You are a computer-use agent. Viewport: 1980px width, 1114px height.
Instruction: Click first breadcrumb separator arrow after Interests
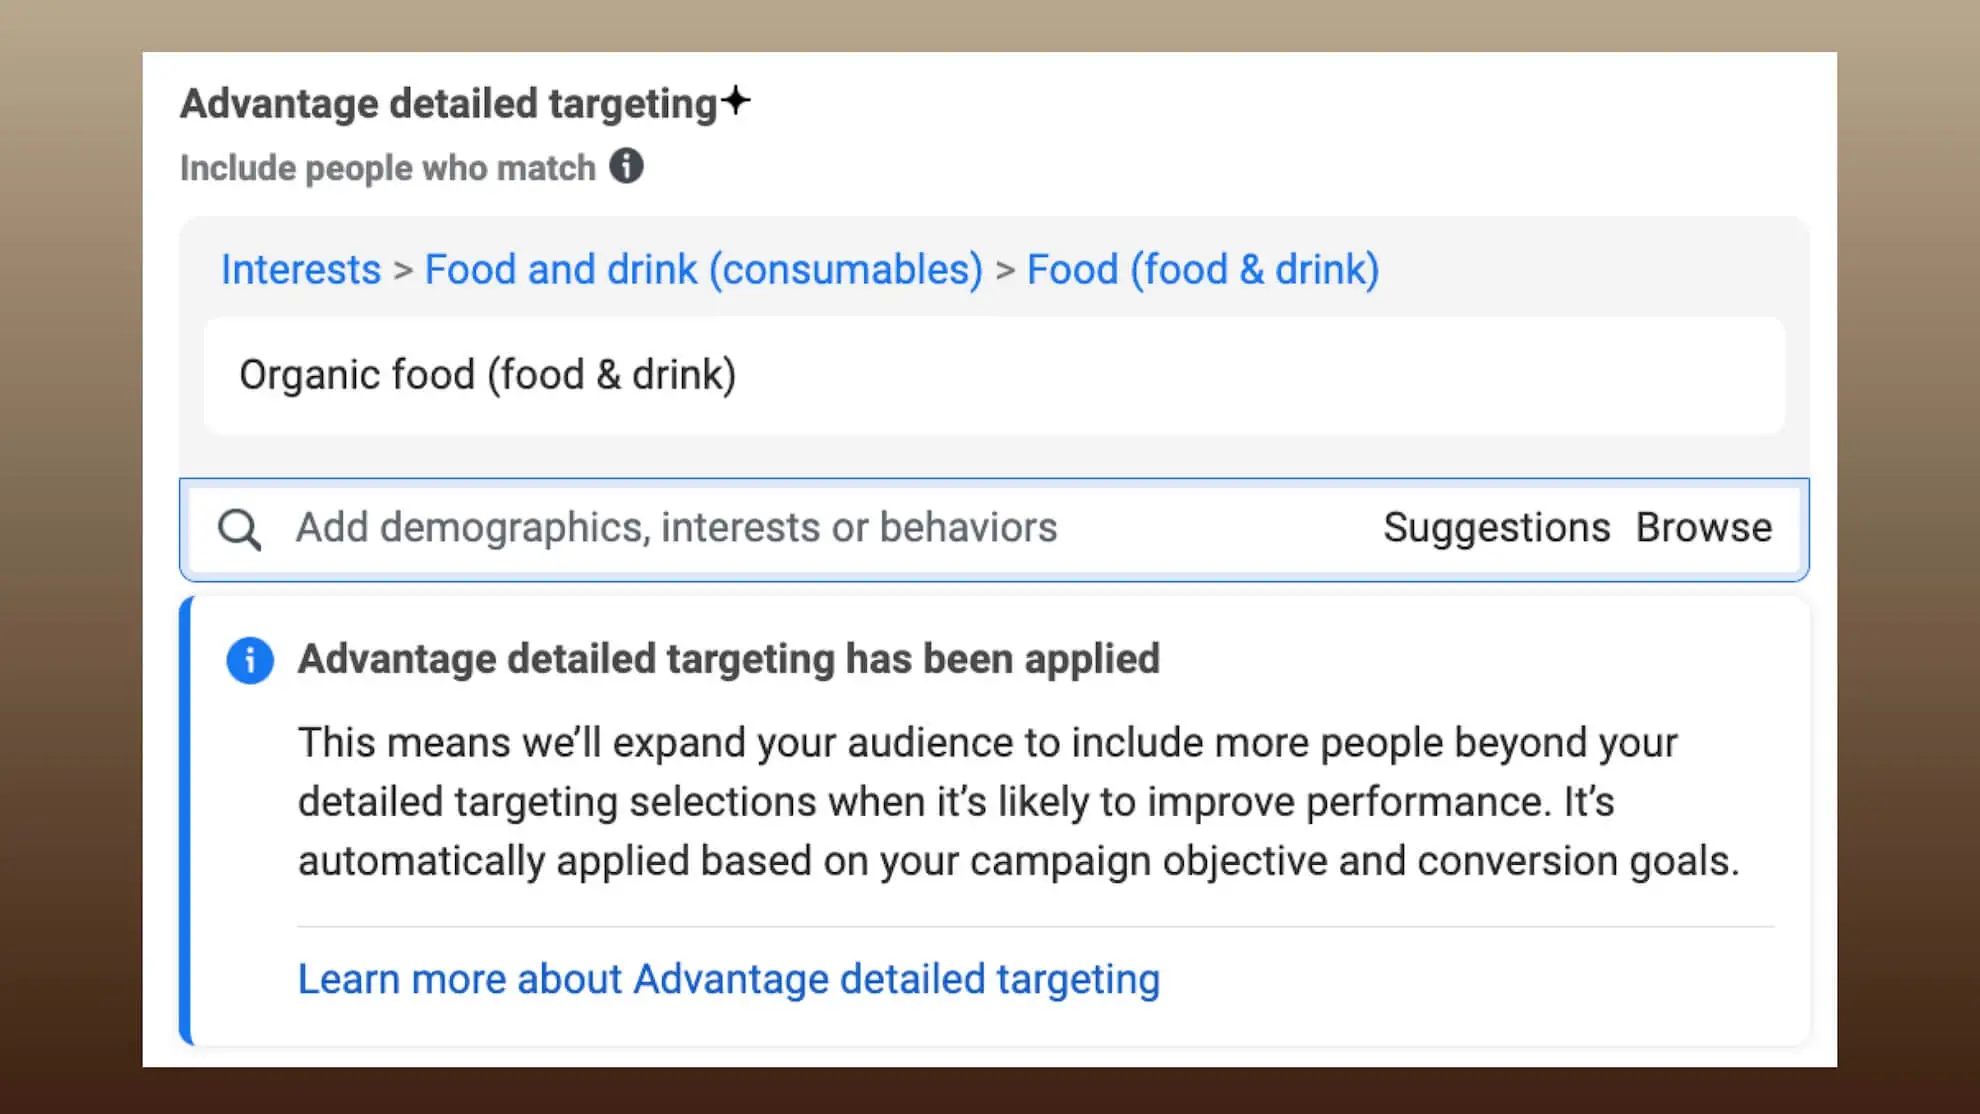pos(403,270)
